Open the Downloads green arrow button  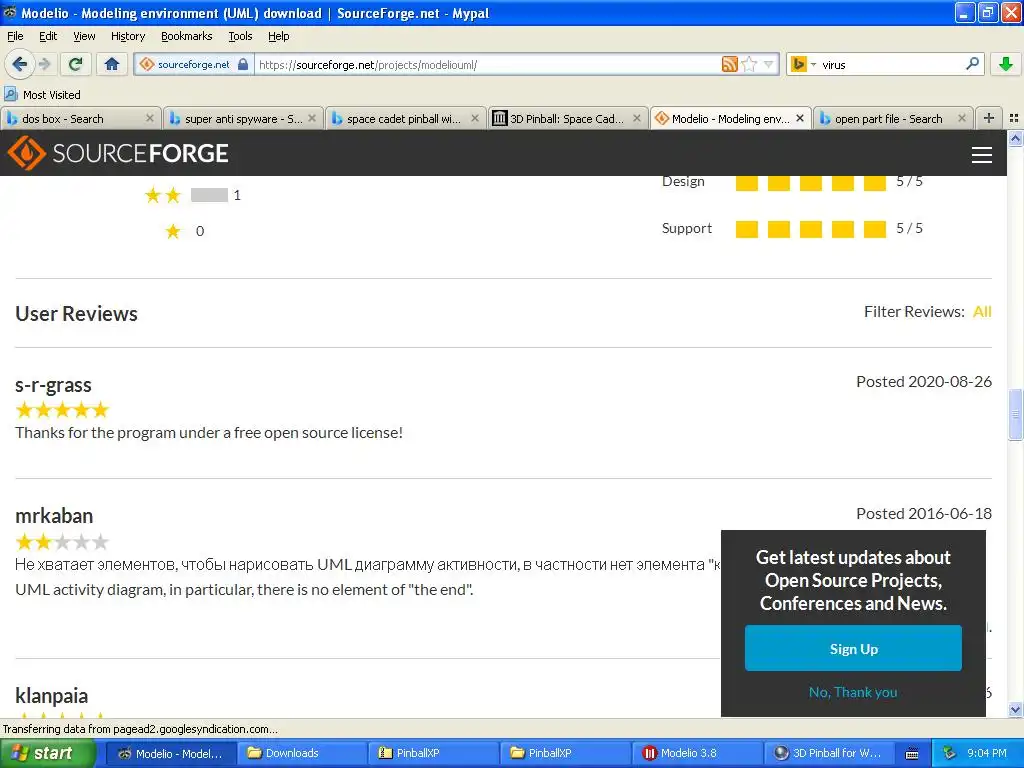click(x=1006, y=64)
